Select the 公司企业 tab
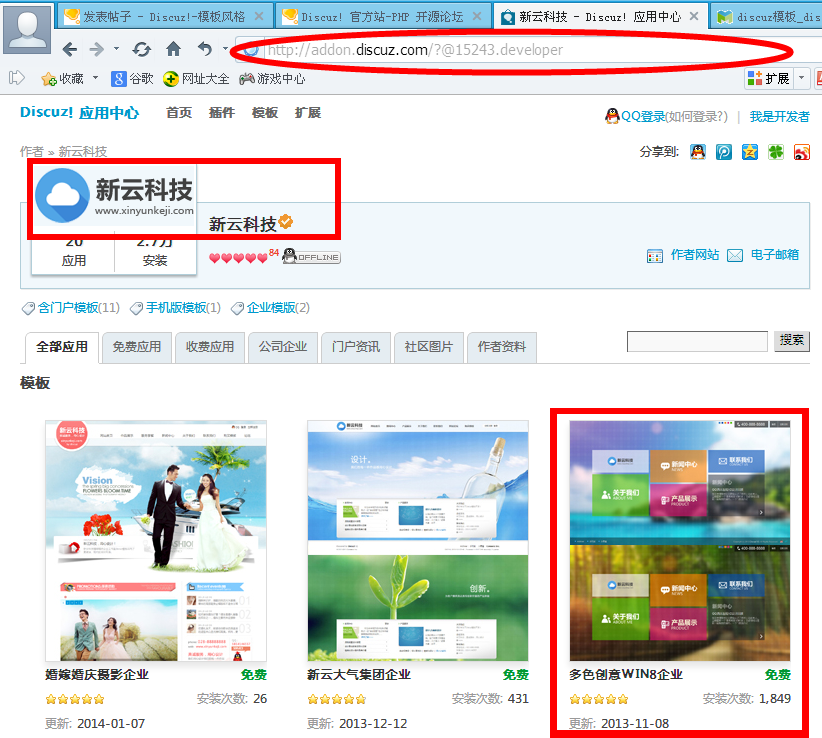The width and height of the screenshot is (822, 738). pos(283,347)
